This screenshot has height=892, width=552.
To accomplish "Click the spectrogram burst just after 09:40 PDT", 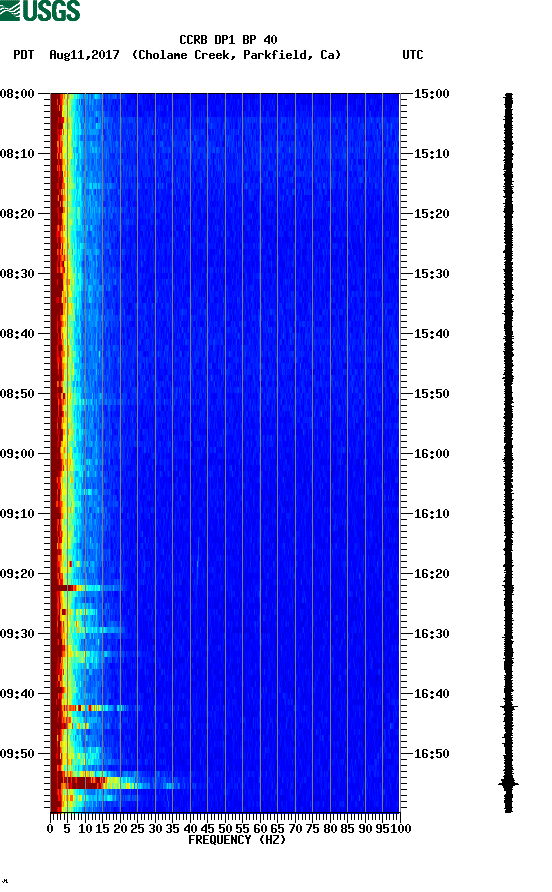I will pyautogui.click(x=94, y=708).
